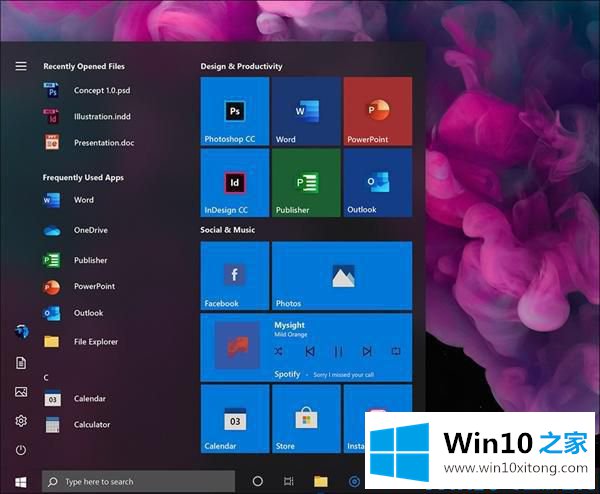Click the Spotify album art thumbnail
The image size is (600, 494).
[x=237, y=346]
